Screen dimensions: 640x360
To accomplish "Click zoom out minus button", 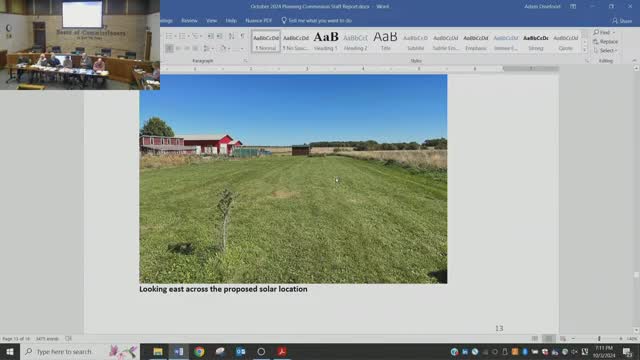I will 573,338.
